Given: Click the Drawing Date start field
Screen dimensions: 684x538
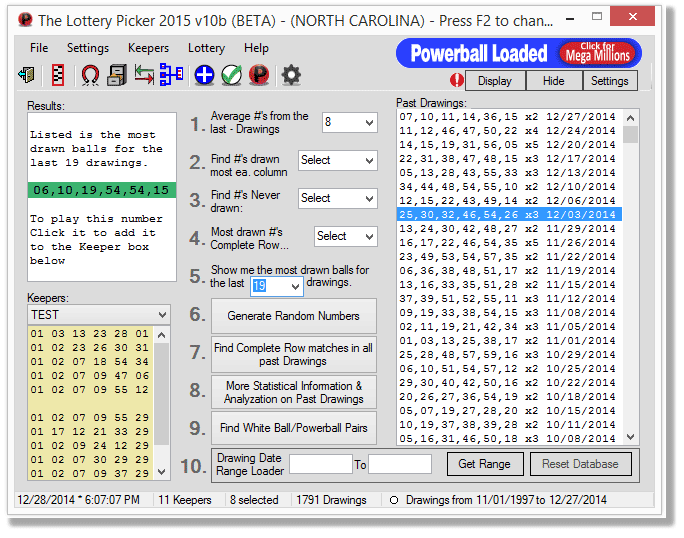Looking at the screenshot, I should tap(321, 464).
